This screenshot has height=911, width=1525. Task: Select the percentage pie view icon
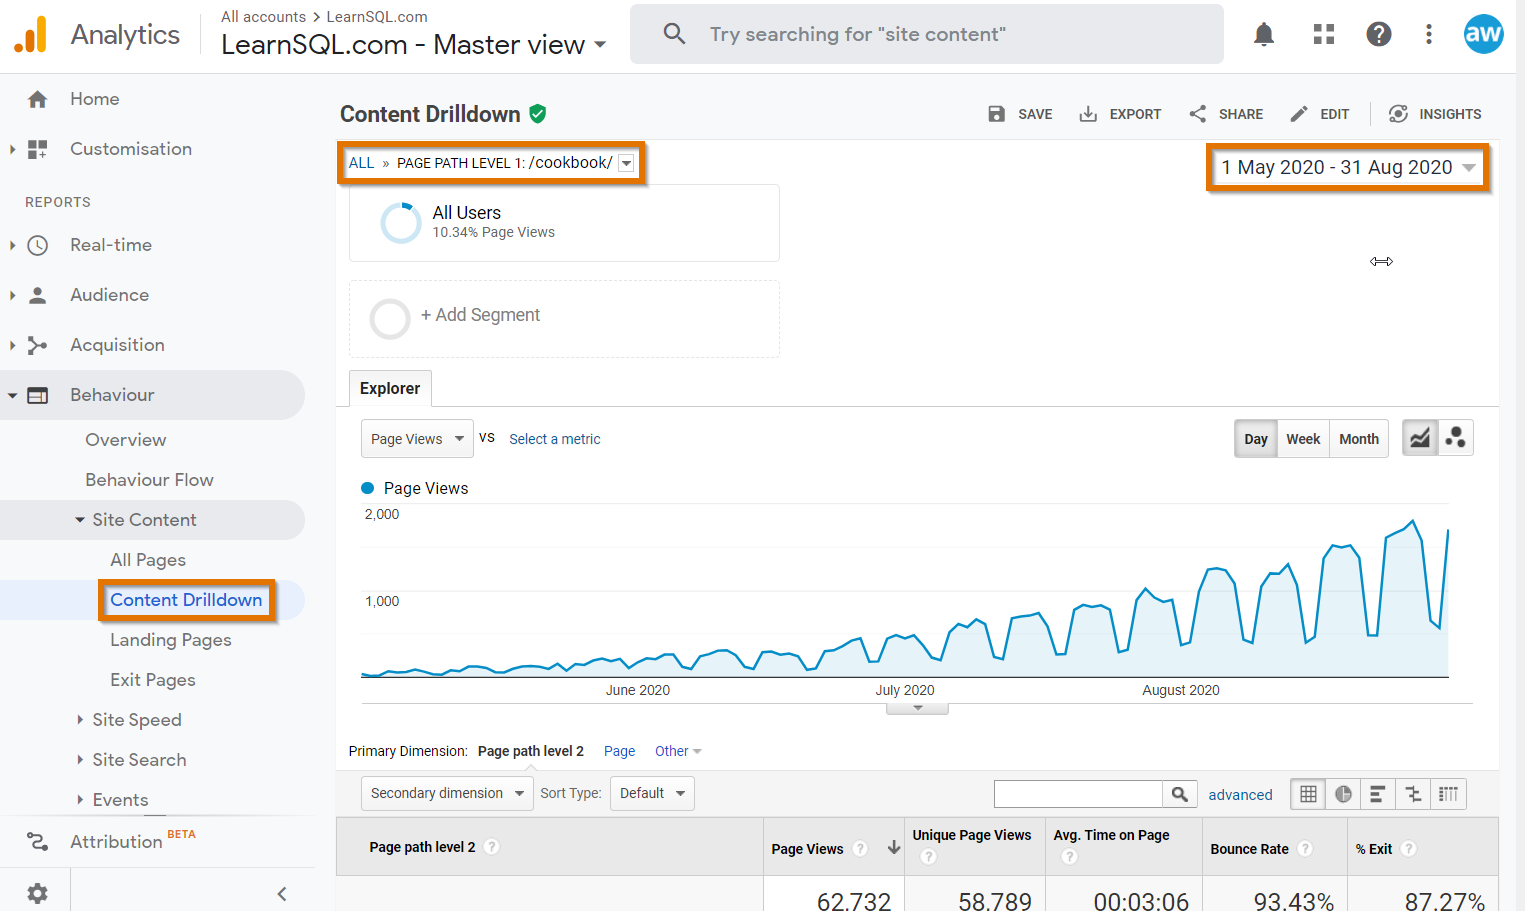(x=1343, y=794)
